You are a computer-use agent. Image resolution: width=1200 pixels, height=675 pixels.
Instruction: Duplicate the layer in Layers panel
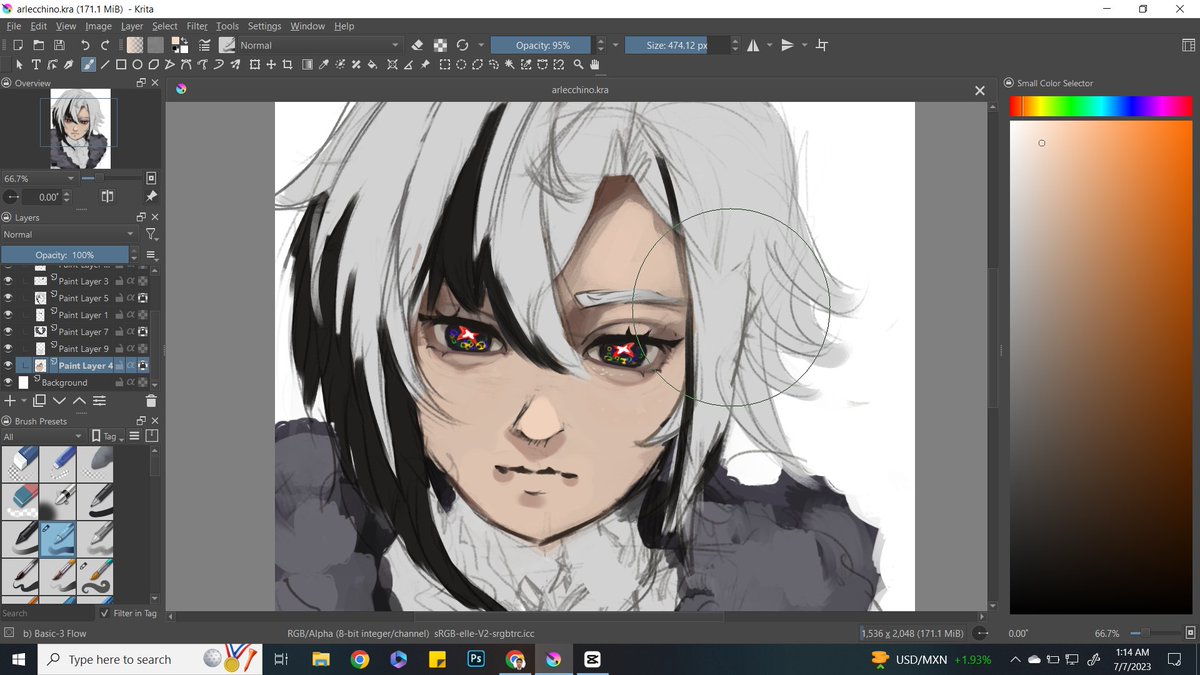tap(39, 400)
